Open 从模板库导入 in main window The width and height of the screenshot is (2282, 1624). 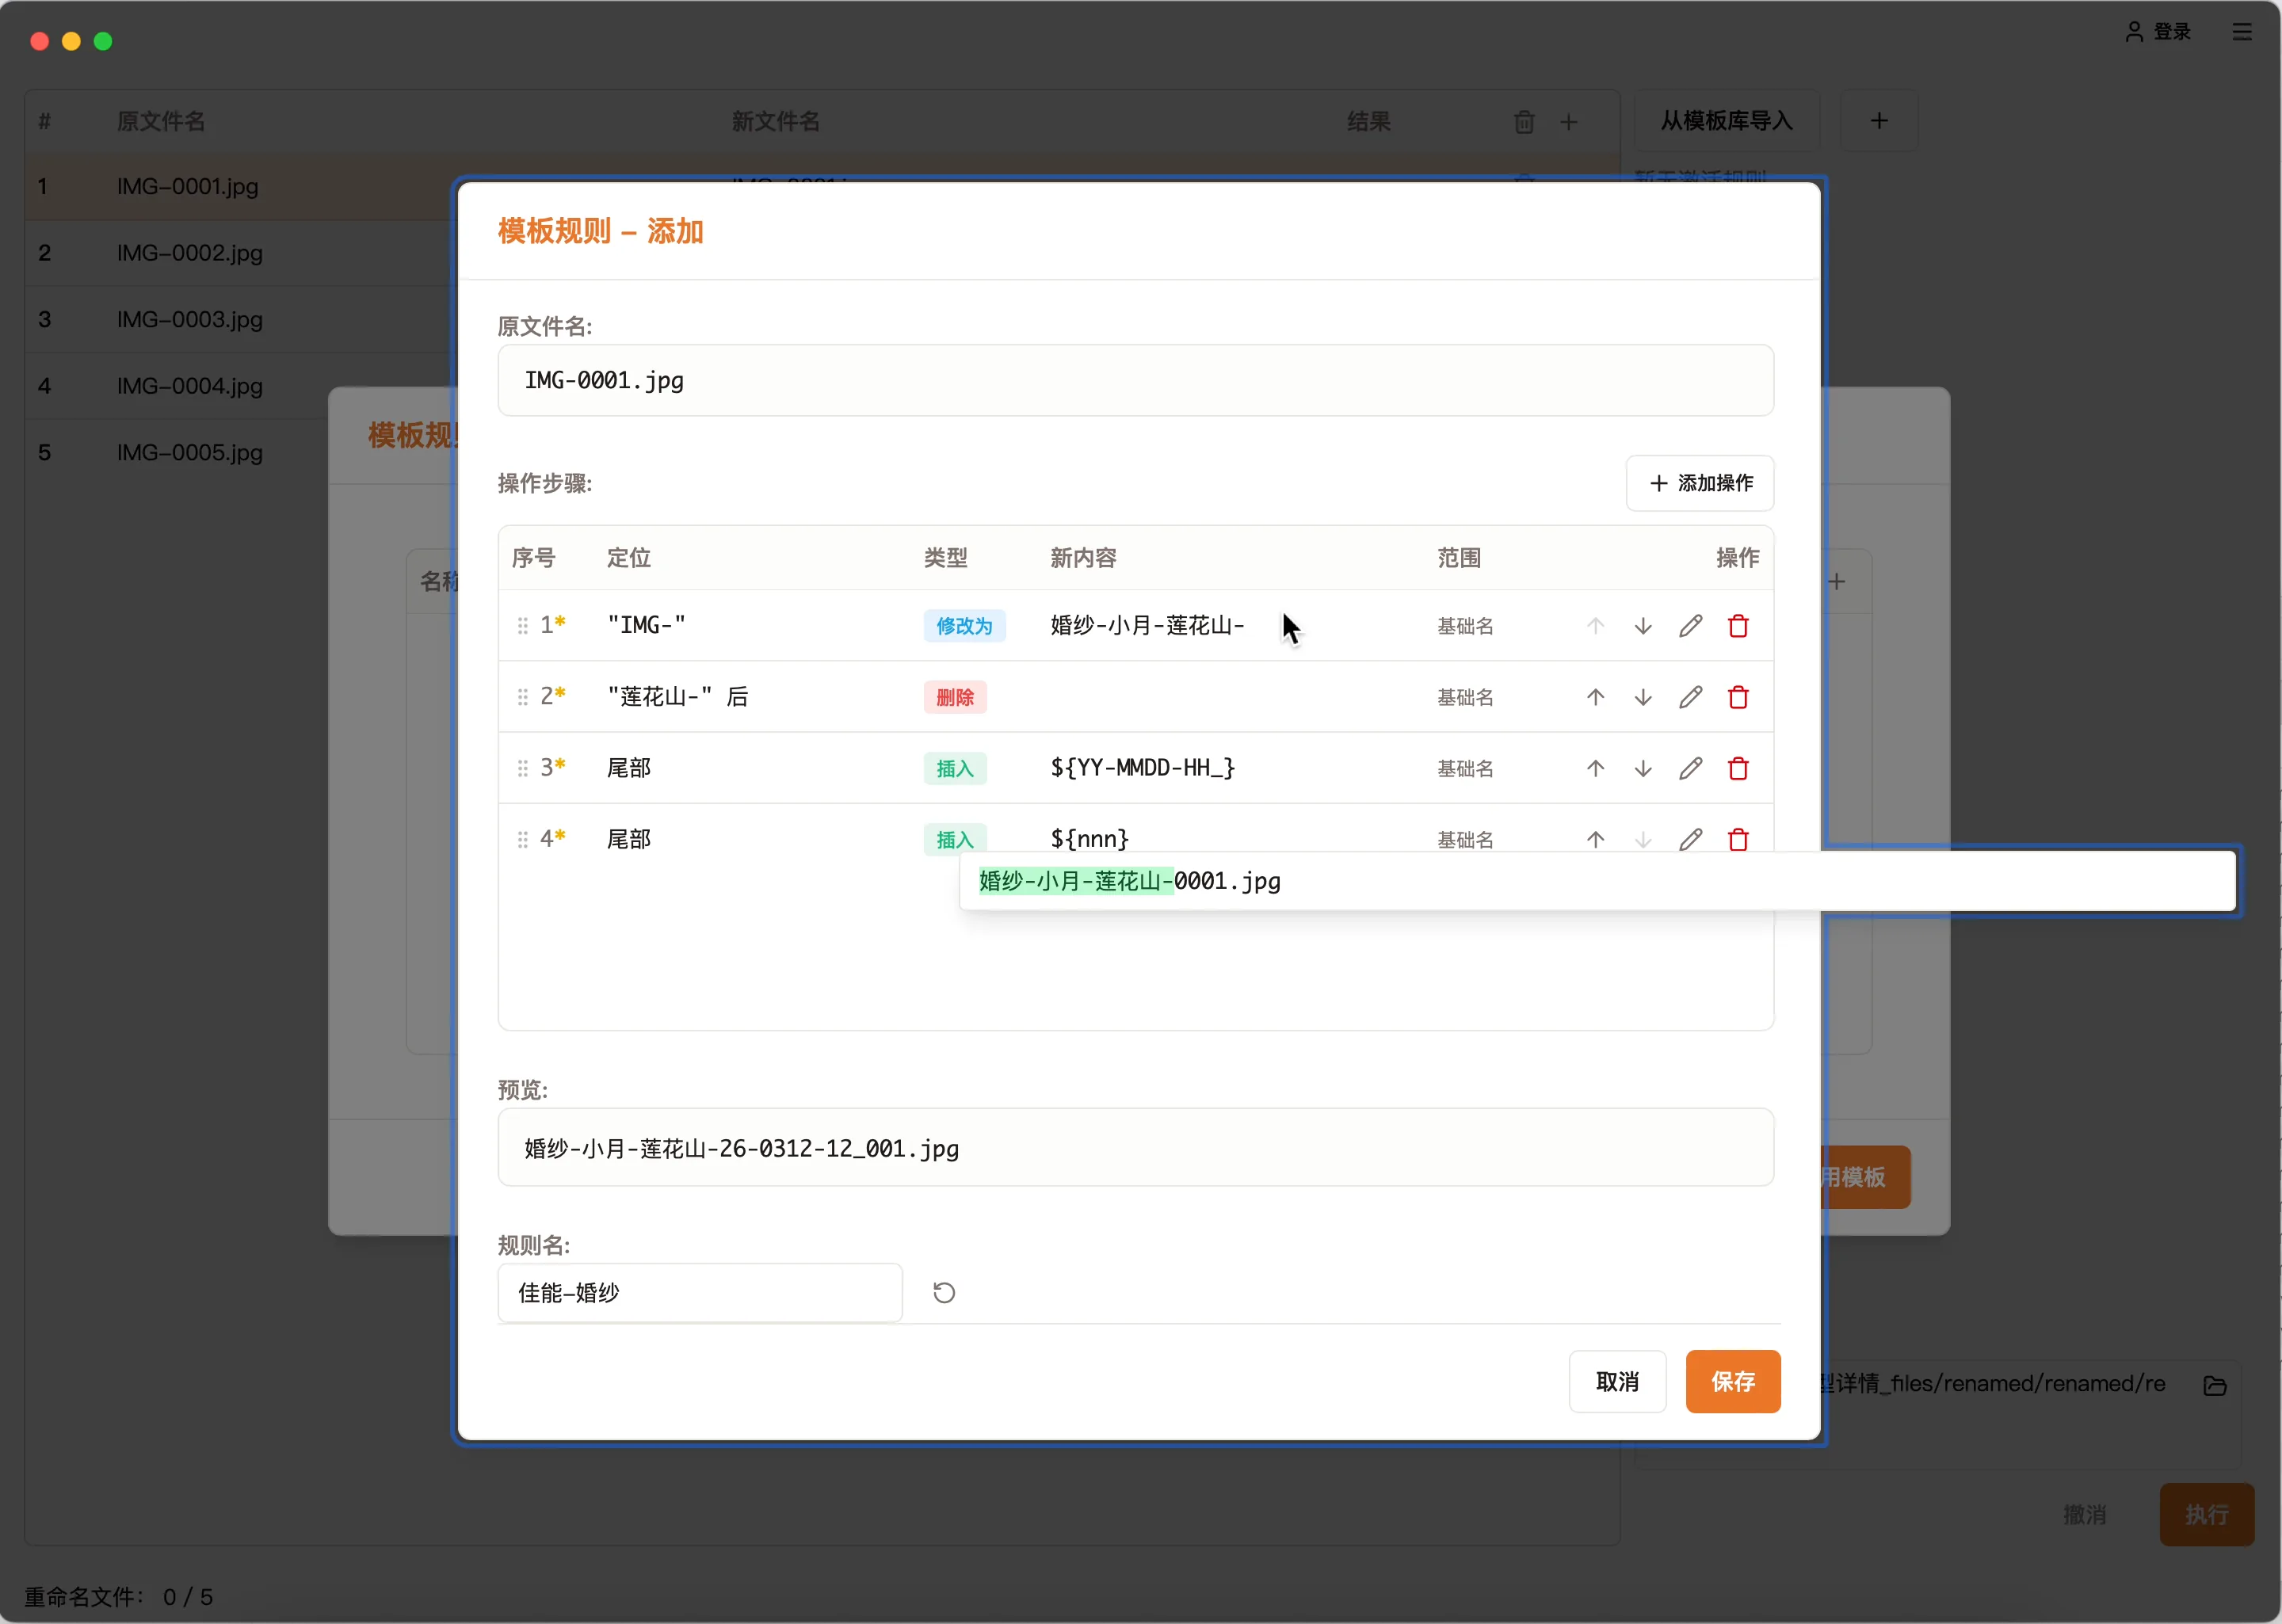coord(1726,121)
